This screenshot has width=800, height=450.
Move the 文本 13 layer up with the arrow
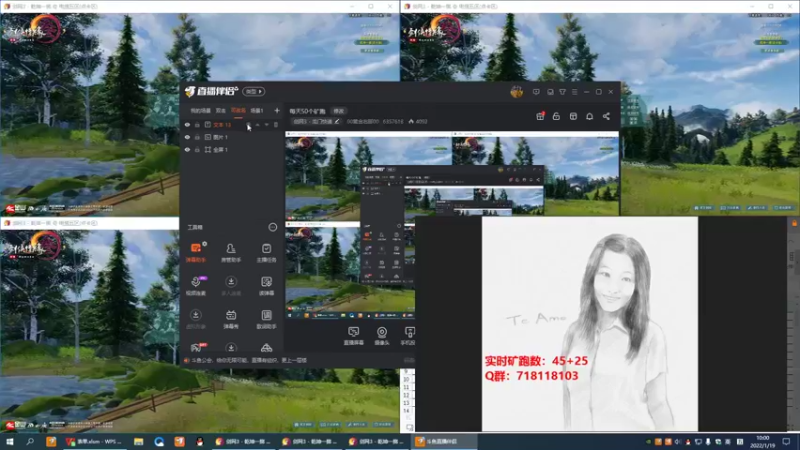click(258, 124)
